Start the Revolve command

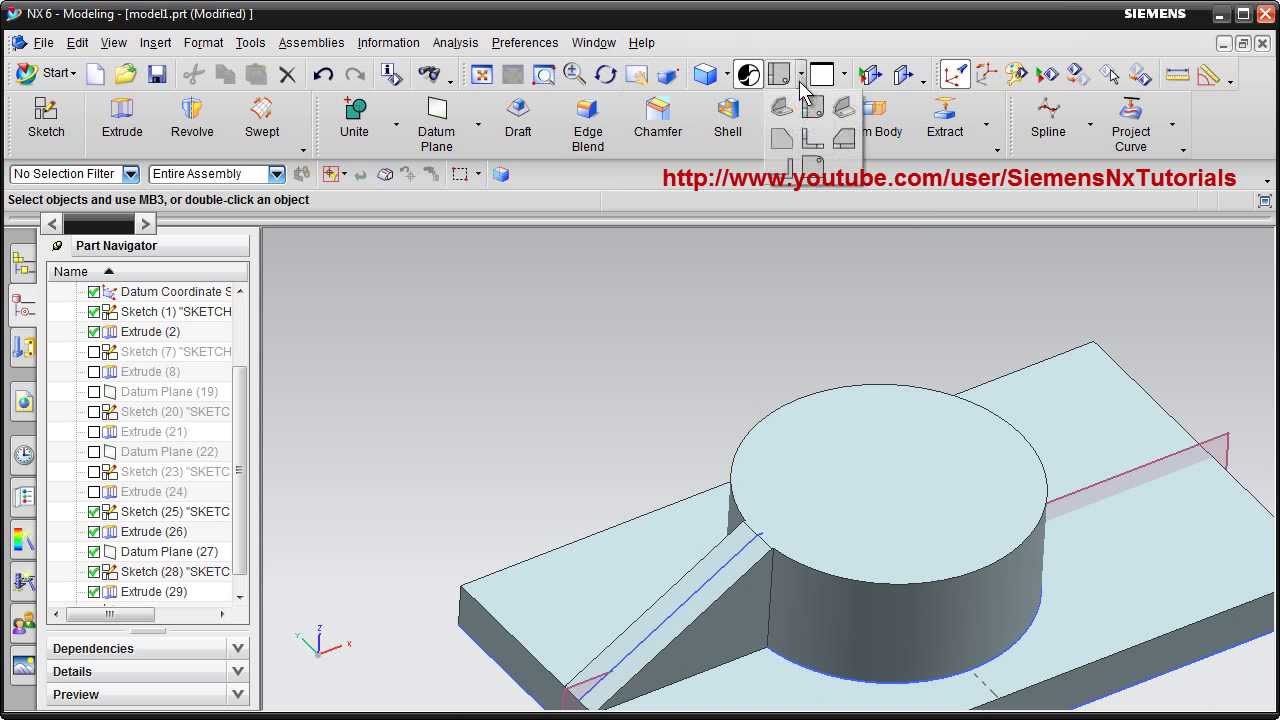tap(192, 119)
